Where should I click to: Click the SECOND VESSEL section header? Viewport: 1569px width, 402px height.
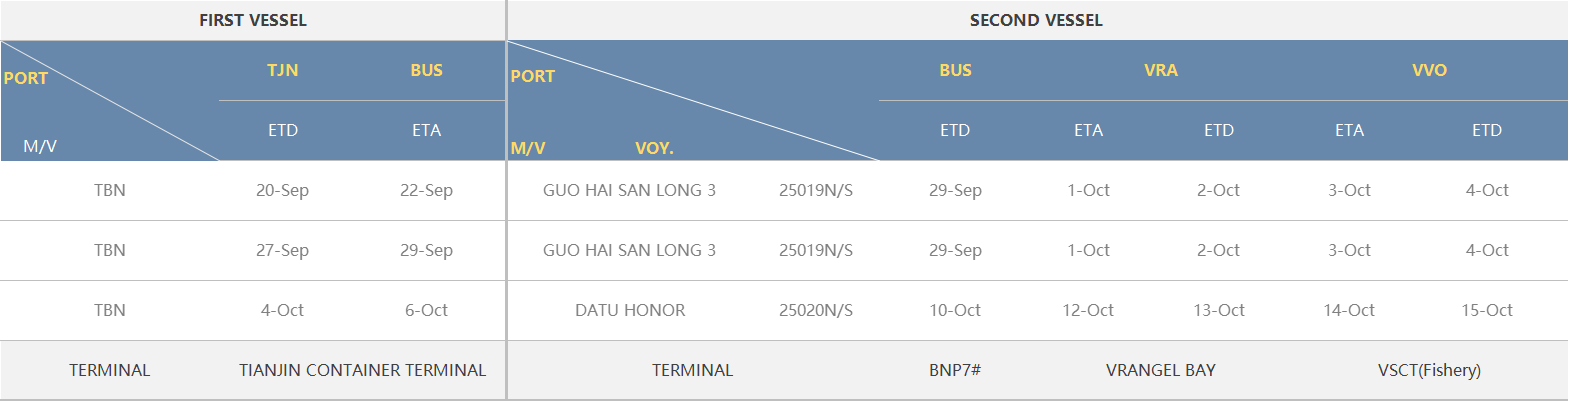[1036, 20]
